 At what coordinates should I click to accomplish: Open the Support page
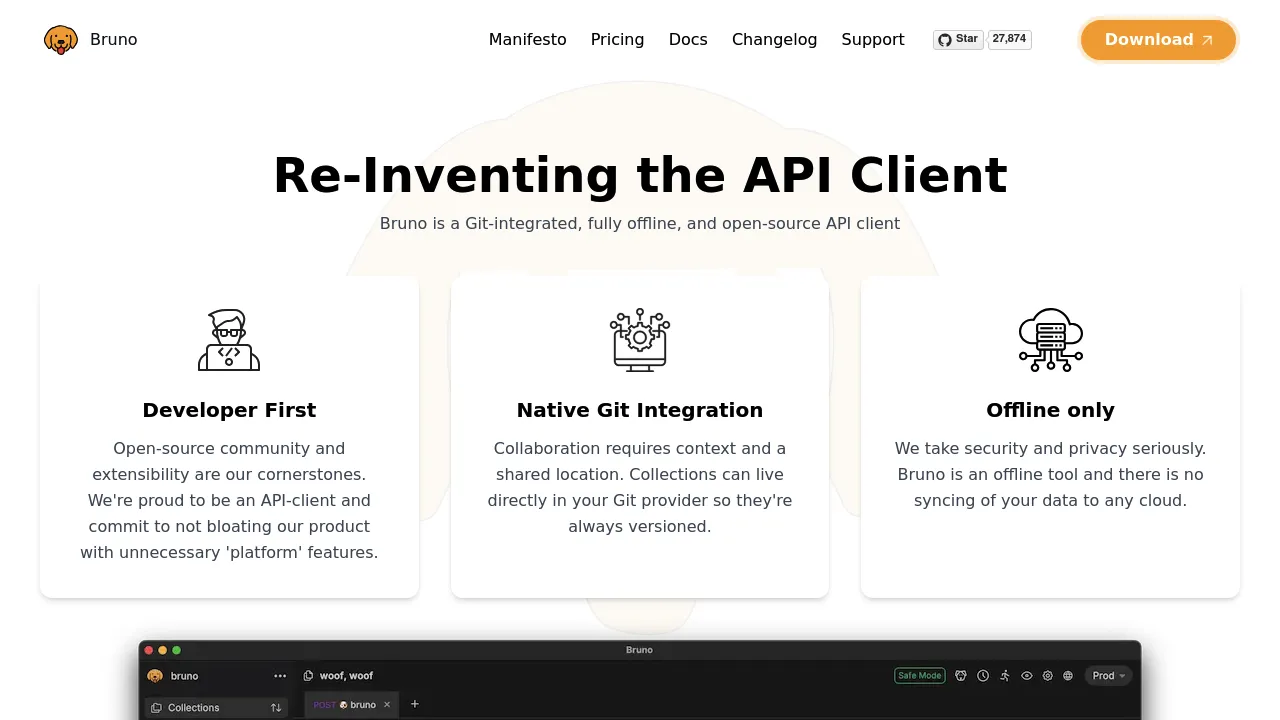873,40
